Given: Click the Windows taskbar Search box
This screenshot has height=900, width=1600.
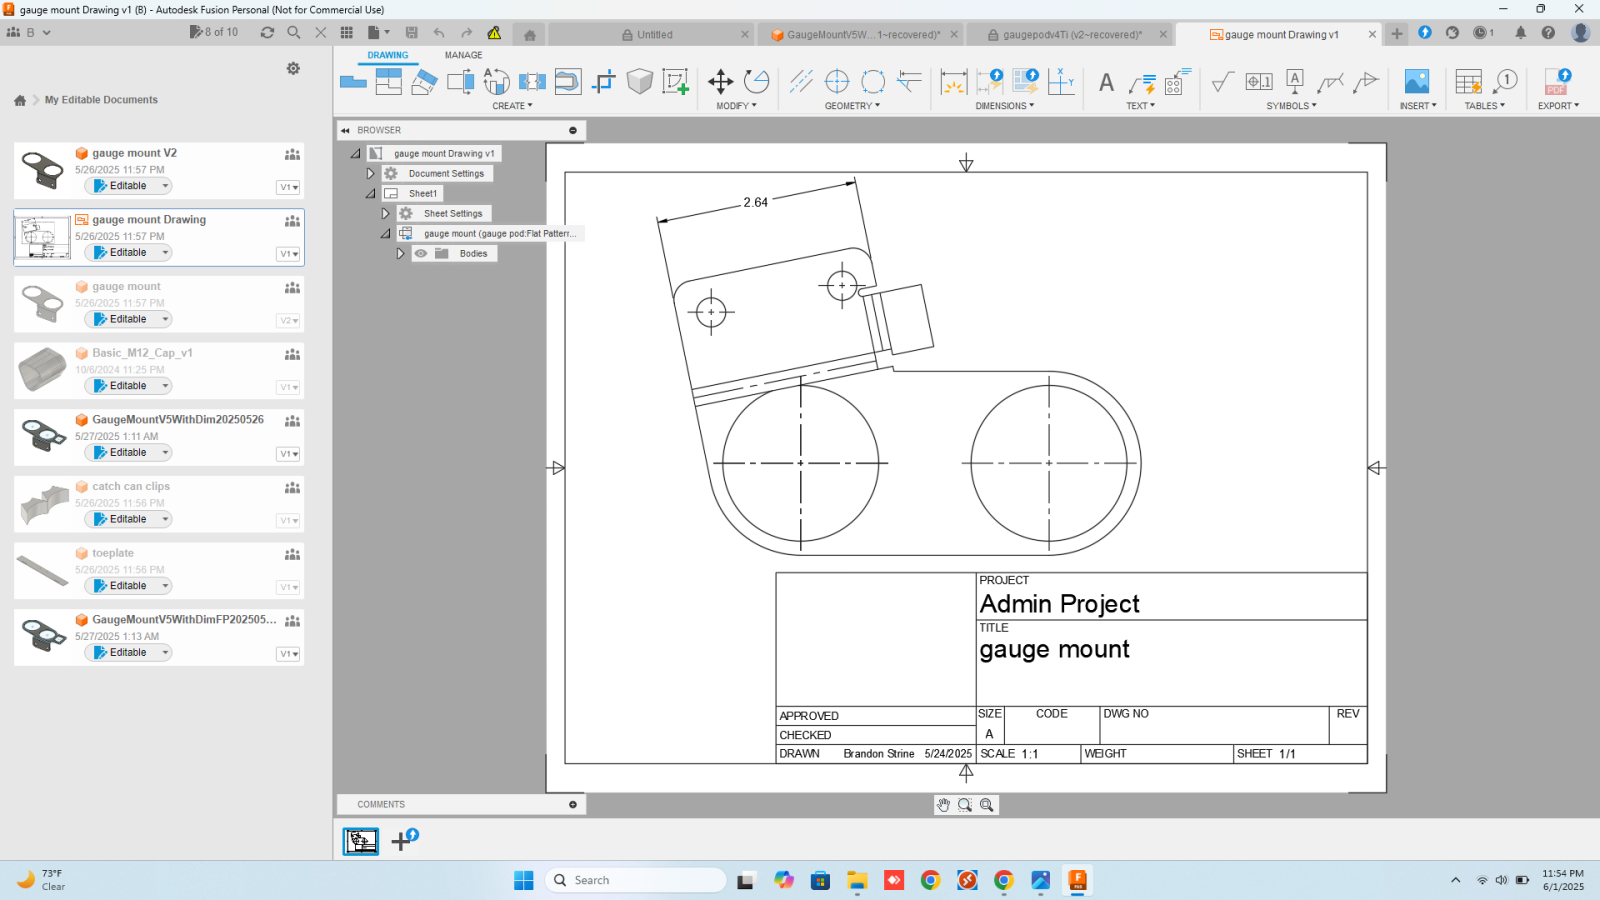Looking at the screenshot, I should [637, 880].
